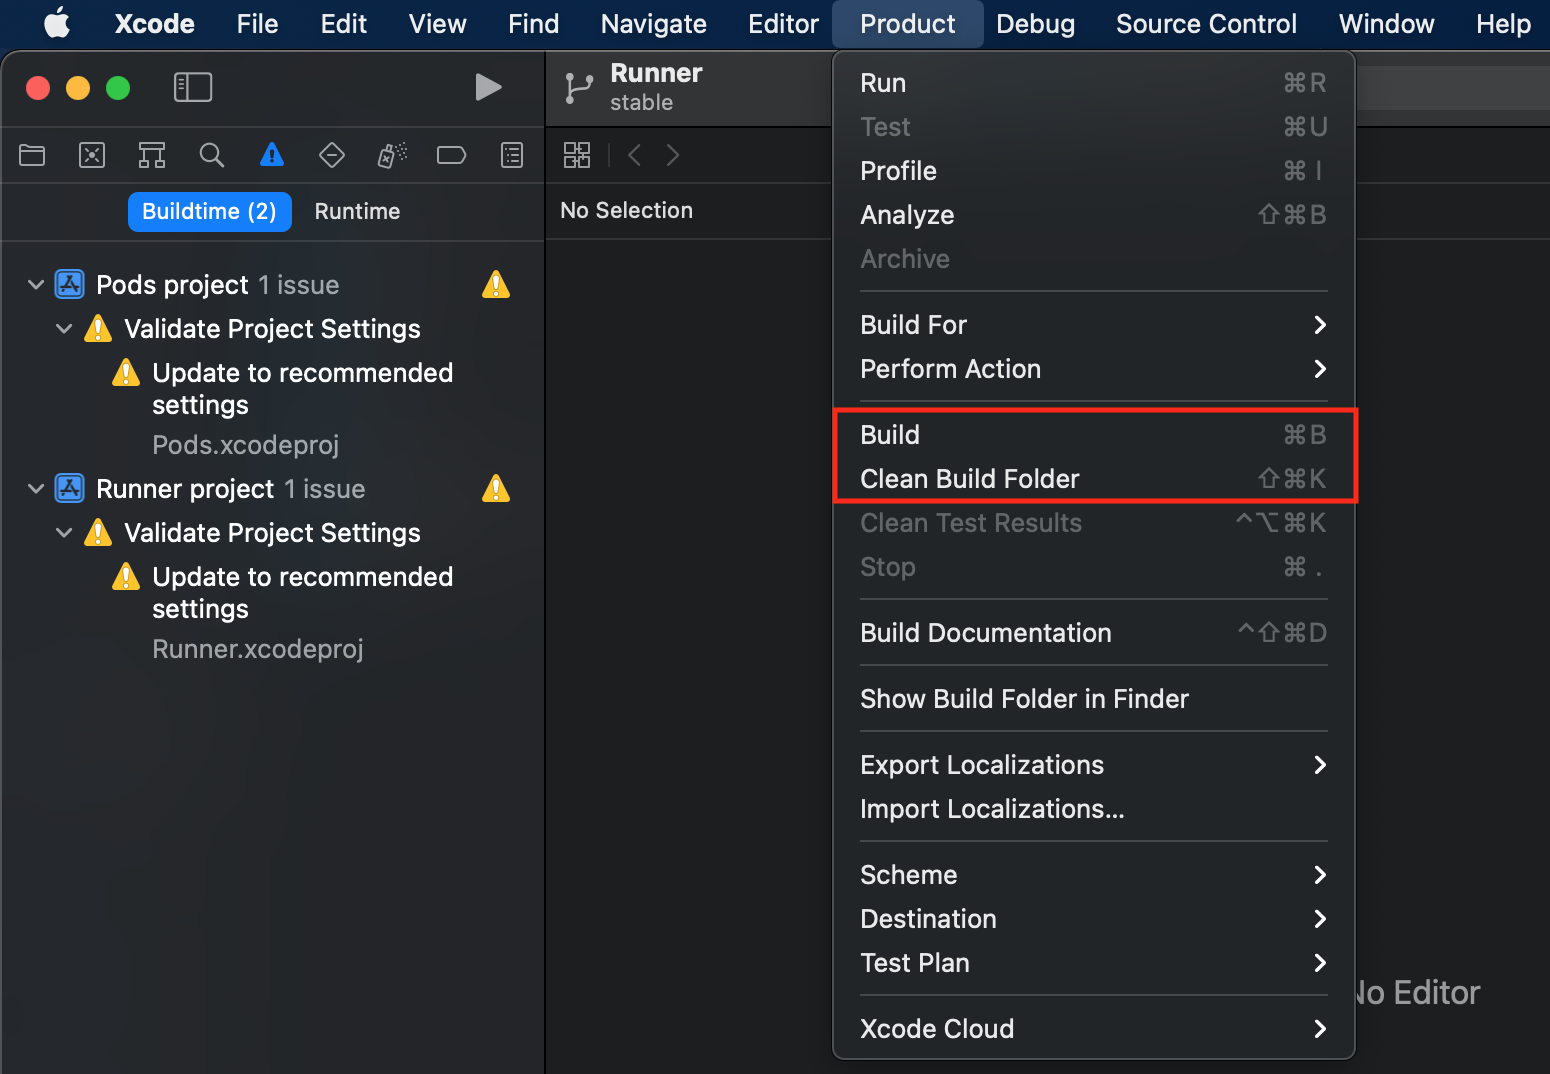Show the Project navigator

coord(32,155)
